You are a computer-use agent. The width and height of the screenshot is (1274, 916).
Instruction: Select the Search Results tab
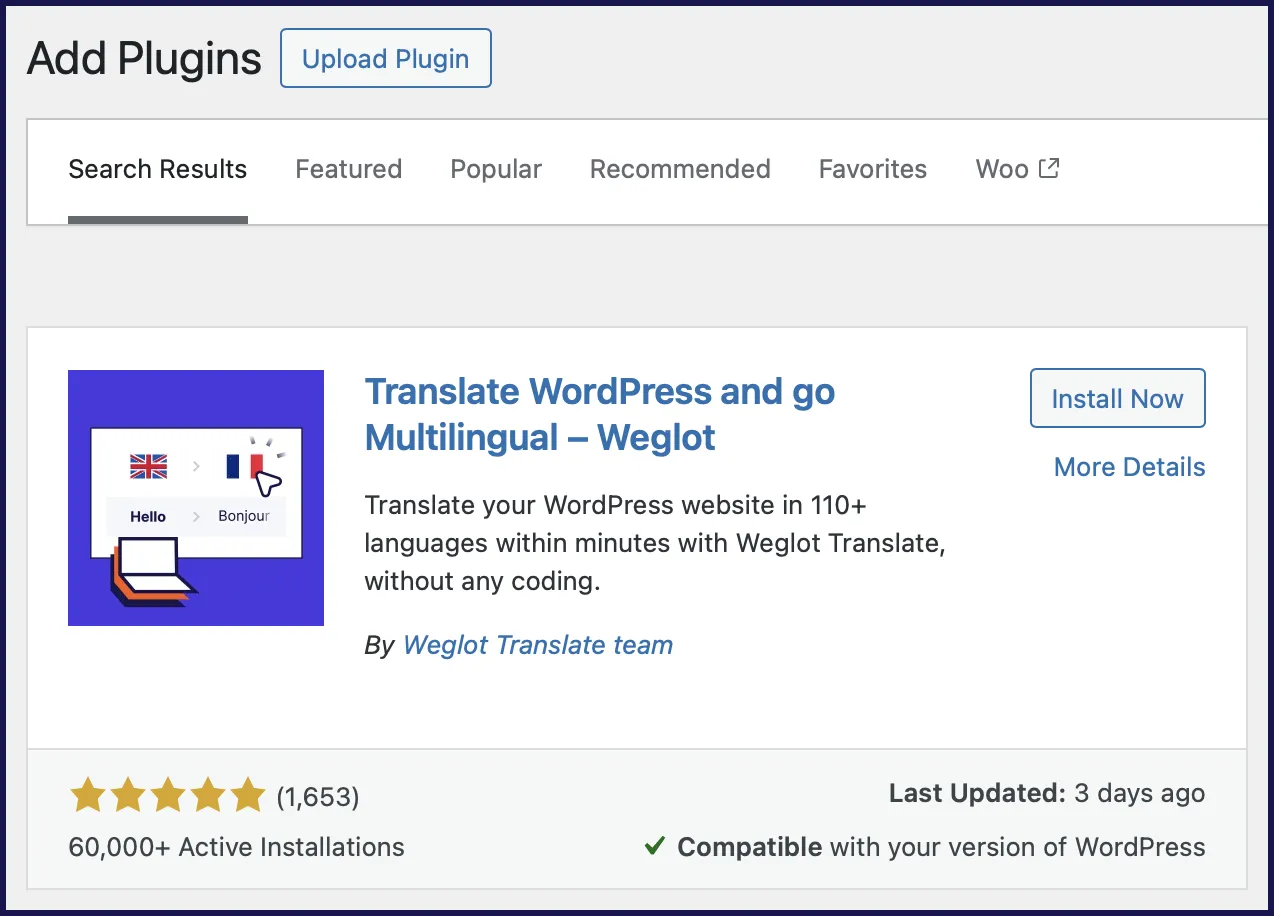pyautogui.click(x=157, y=169)
